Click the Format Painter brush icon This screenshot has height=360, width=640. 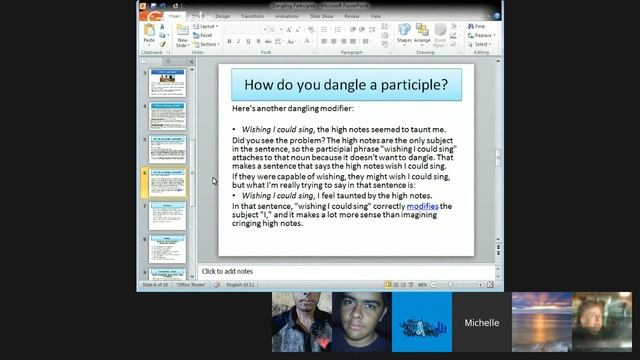point(162,44)
